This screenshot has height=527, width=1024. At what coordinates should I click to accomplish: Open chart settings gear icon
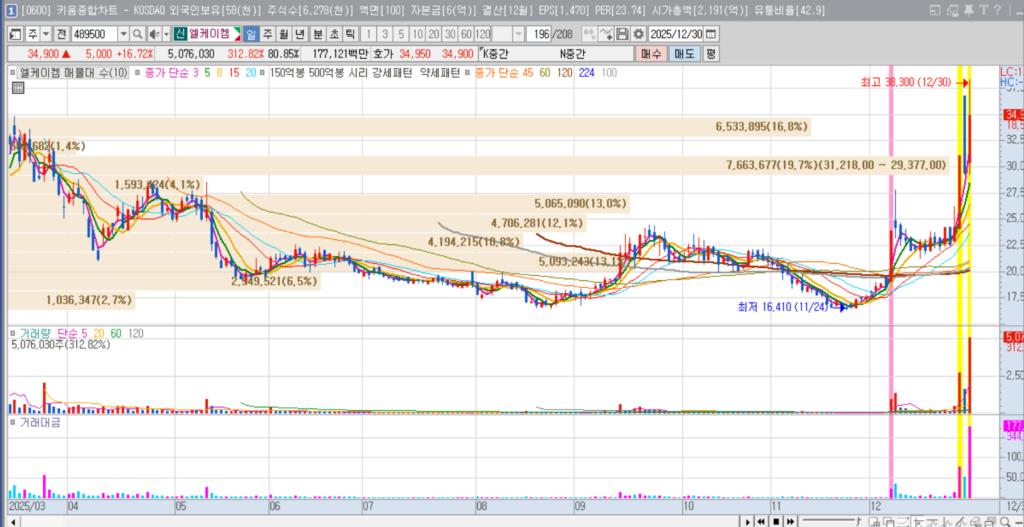pos(638,34)
